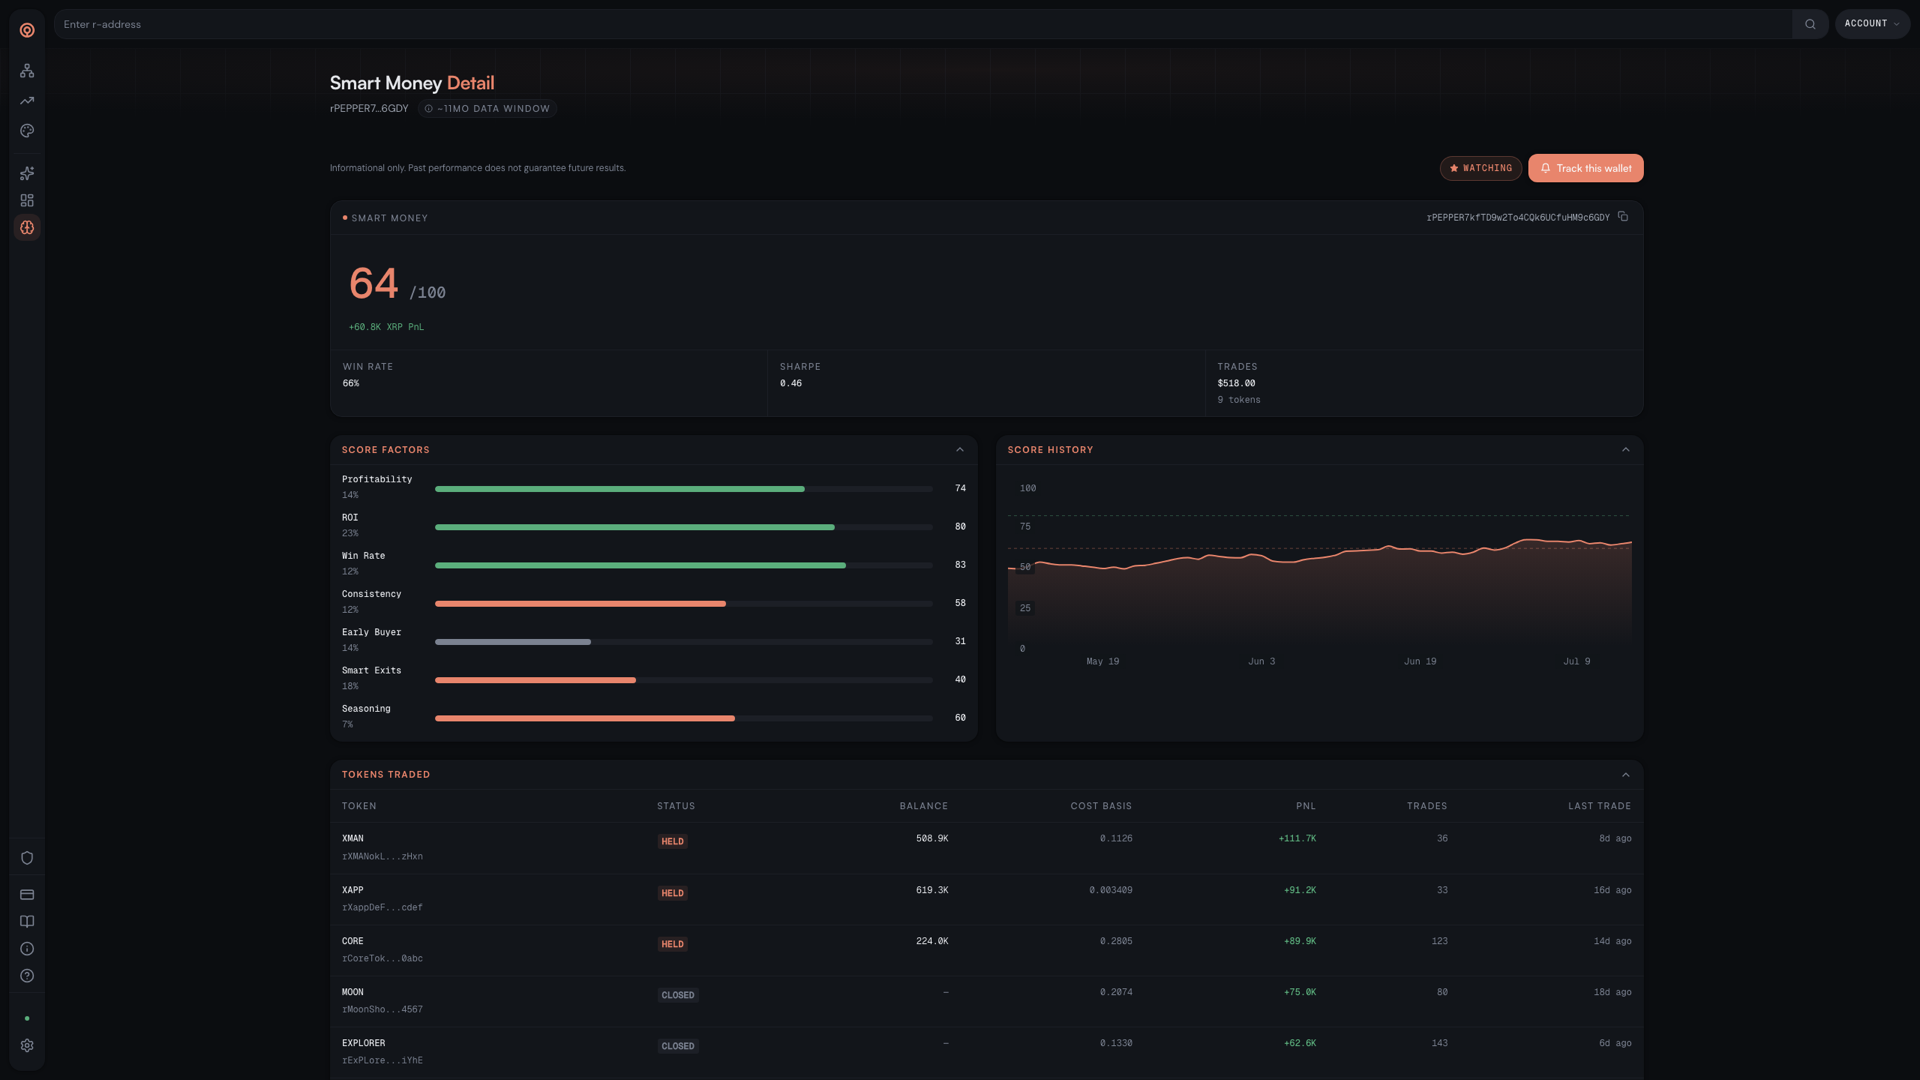
Task: Open the question mark help icon
Action: [27, 976]
